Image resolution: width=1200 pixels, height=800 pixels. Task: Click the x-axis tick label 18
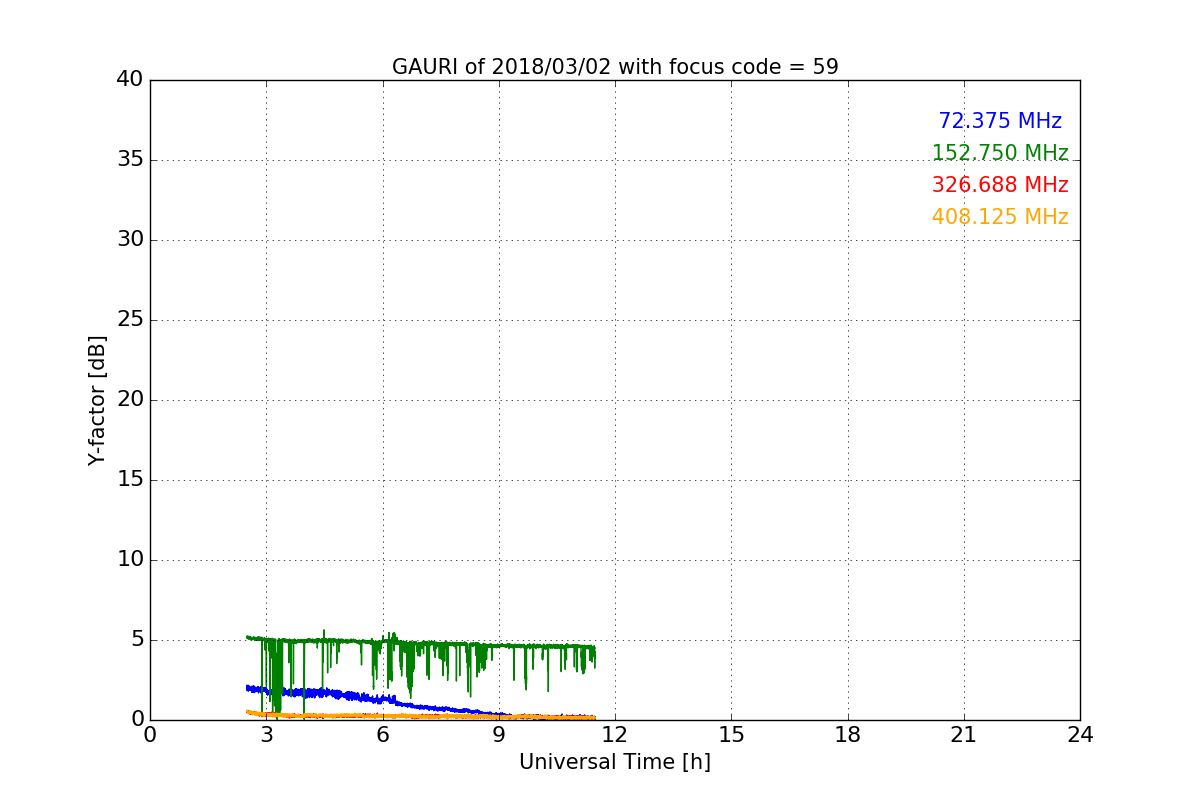pos(848,735)
